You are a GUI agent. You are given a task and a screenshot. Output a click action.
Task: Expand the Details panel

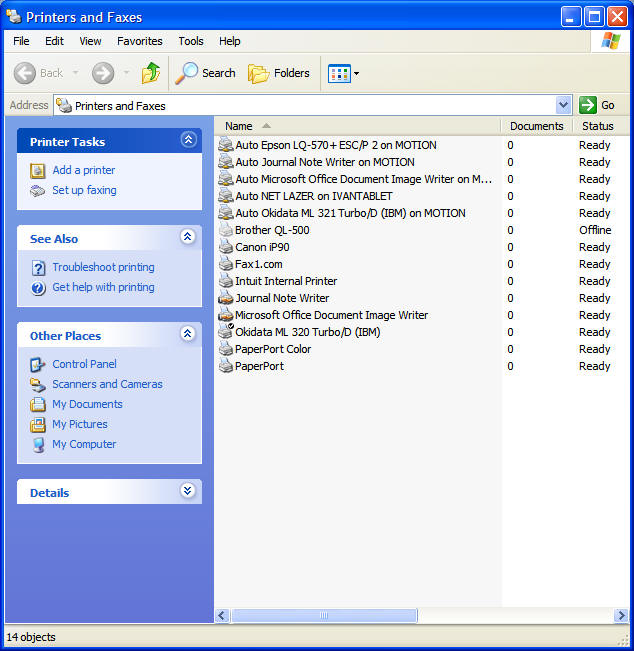pyautogui.click(x=187, y=491)
